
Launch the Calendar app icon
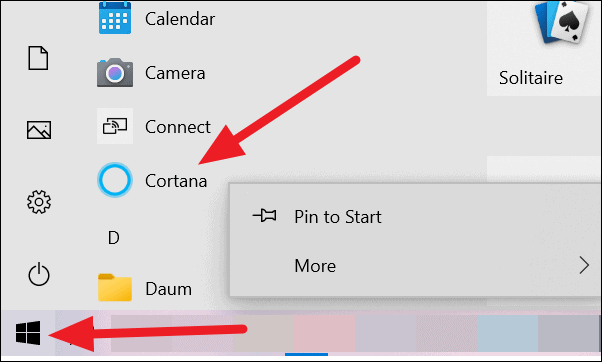115,18
